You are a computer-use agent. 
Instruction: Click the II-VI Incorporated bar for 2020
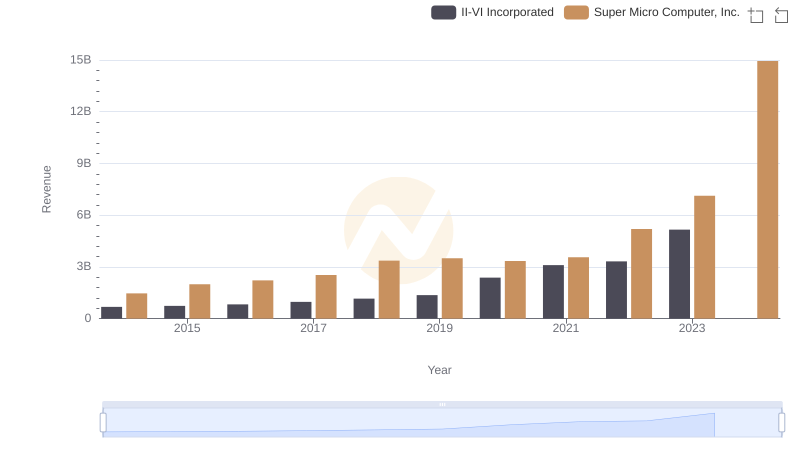490,298
